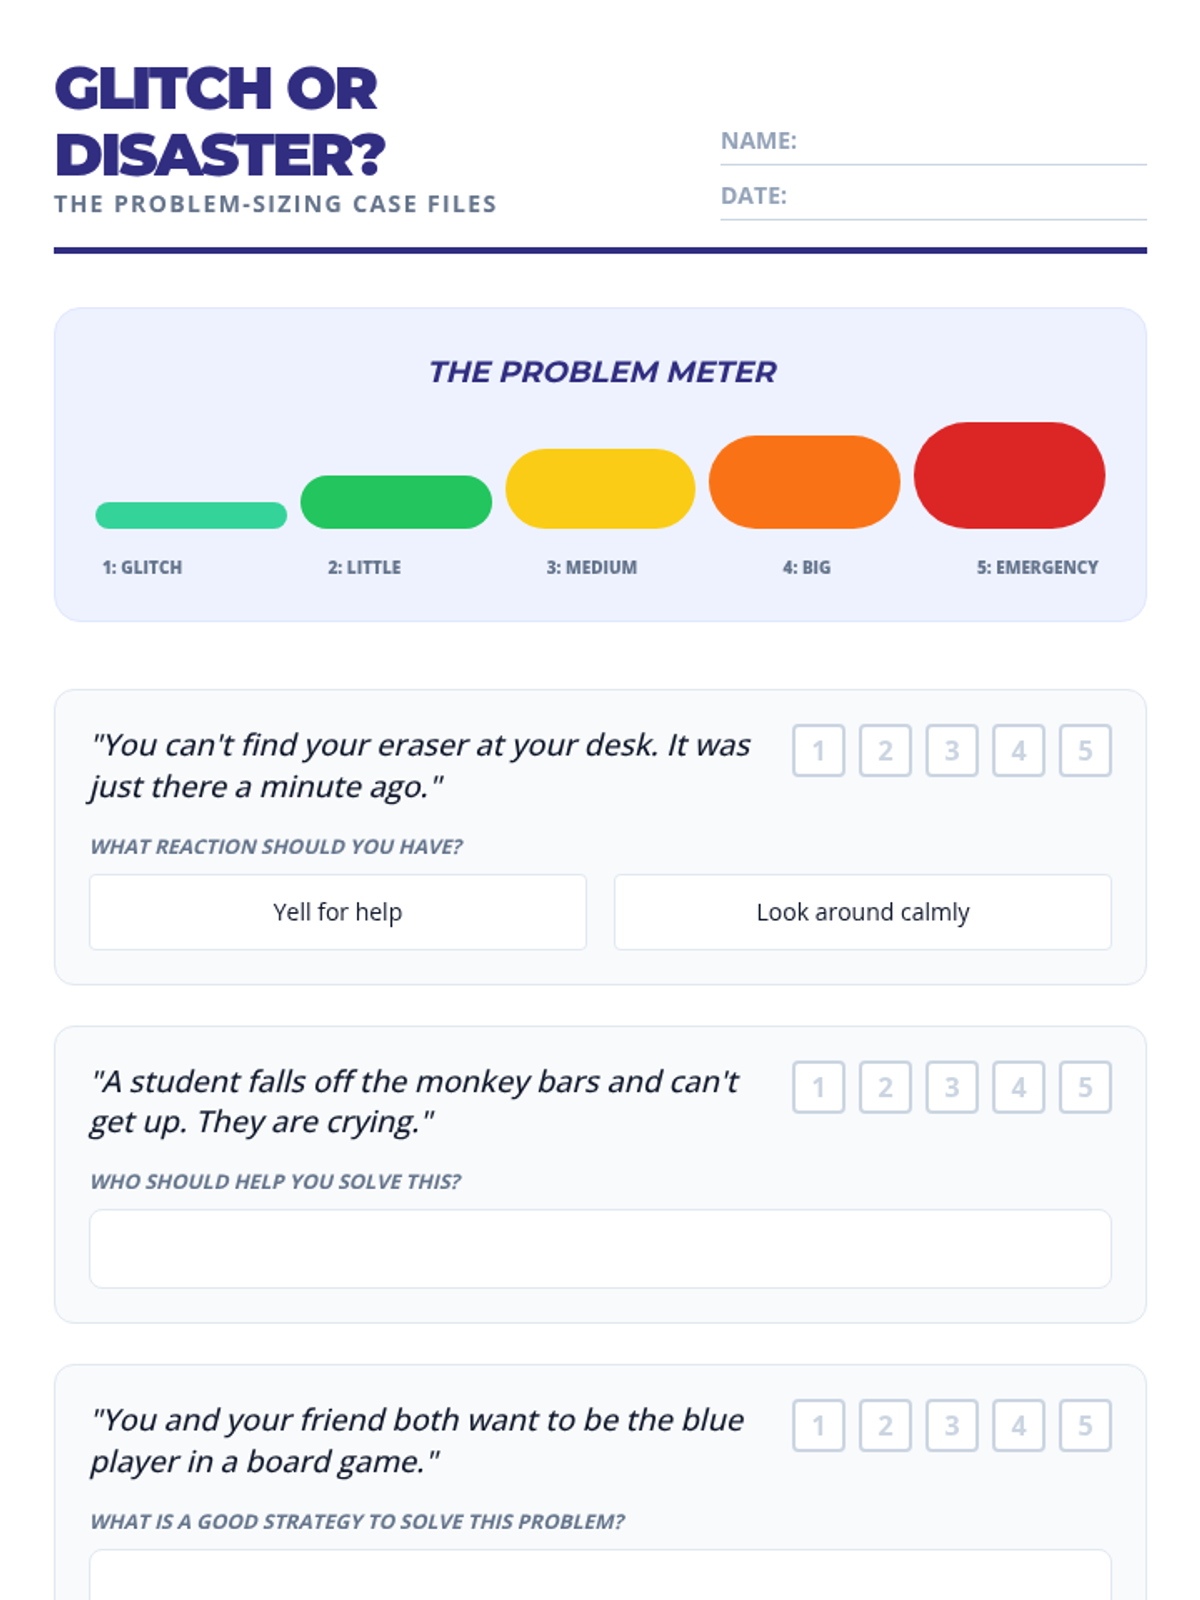
Task: Choose the 'Yell for help' reaction
Action: pyautogui.click(x=338, y=912)
